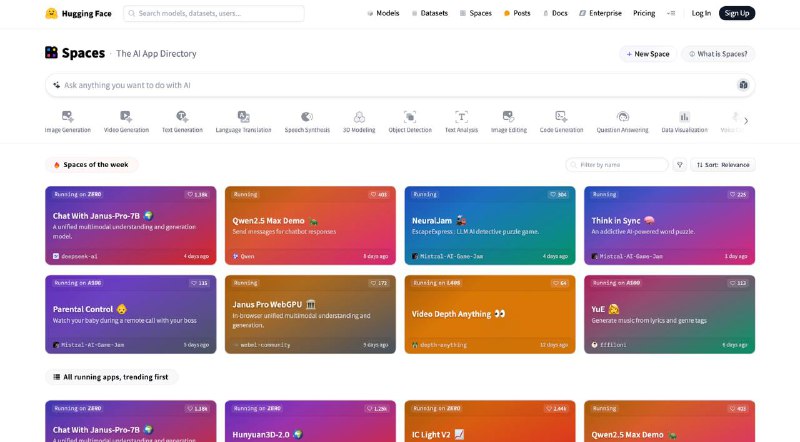This screenshot has height=442, width=800.
Task: Expand categories with the right chevron arrow
Action: (746, 121)
